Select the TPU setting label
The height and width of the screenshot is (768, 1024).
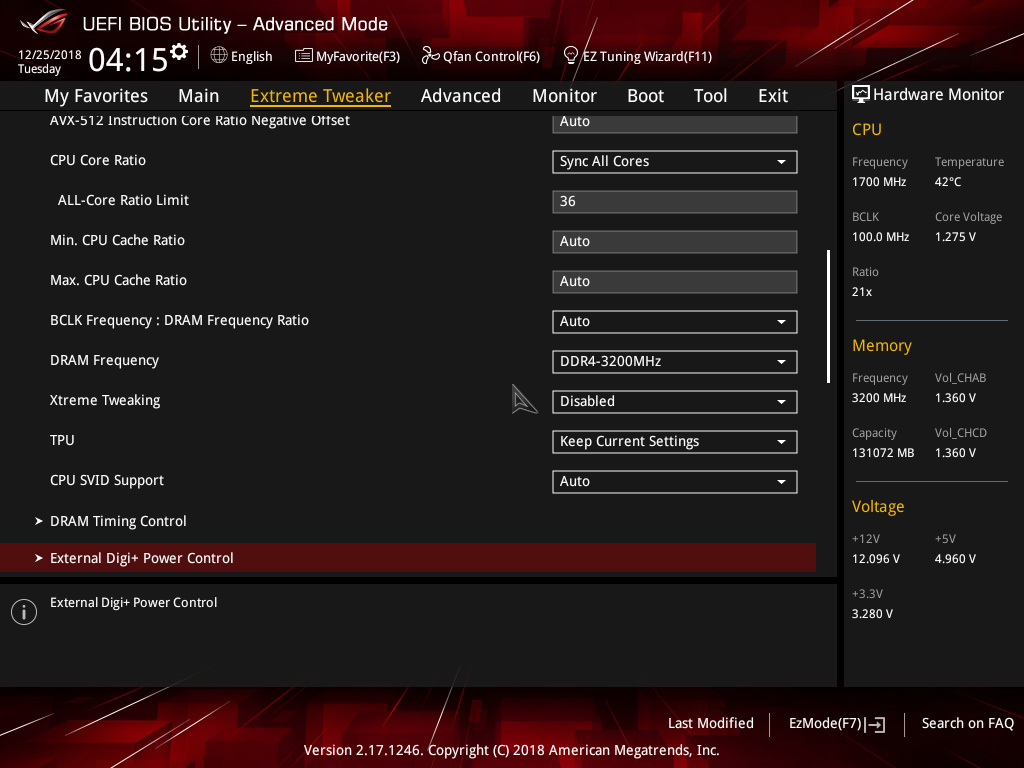pos(62,440)
